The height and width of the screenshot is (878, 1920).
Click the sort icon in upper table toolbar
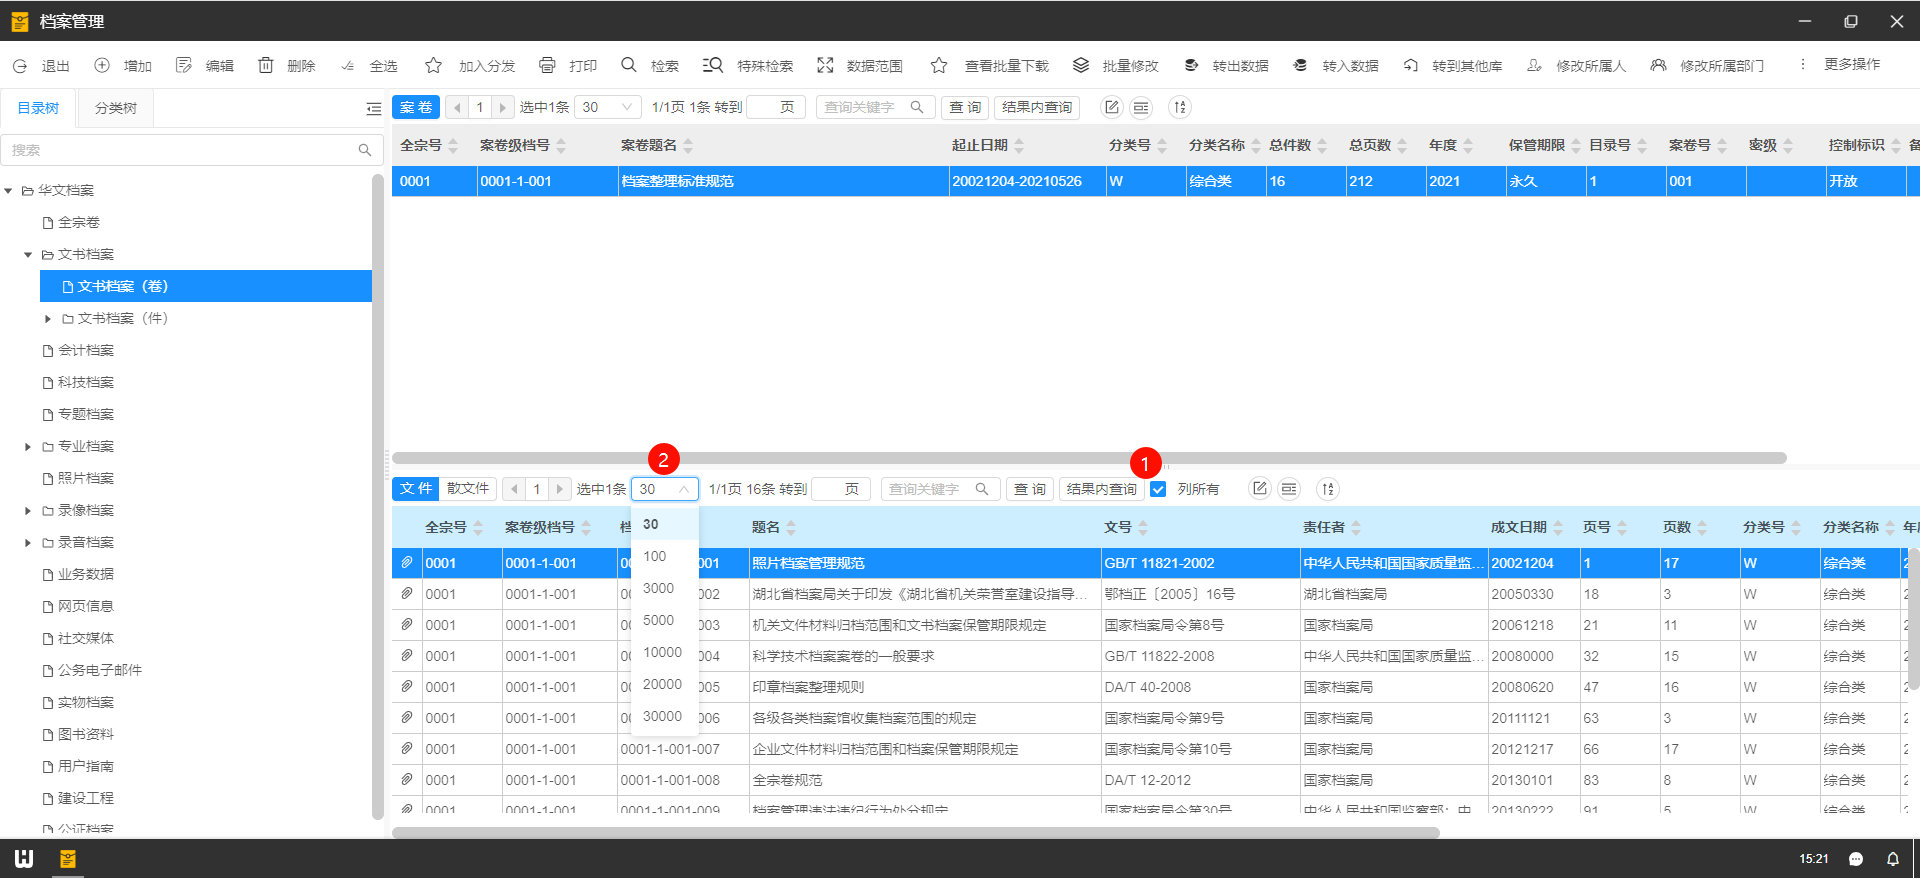1180,107
